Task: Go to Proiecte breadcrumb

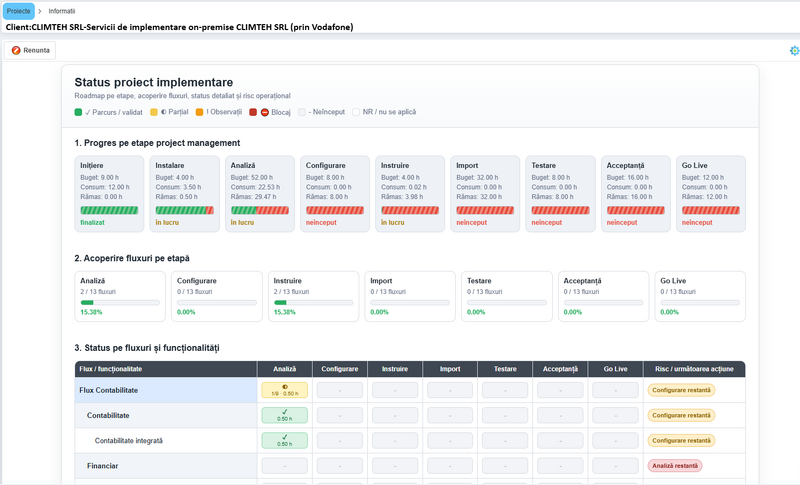Action: pyautogui.click(x=19, y=11)
